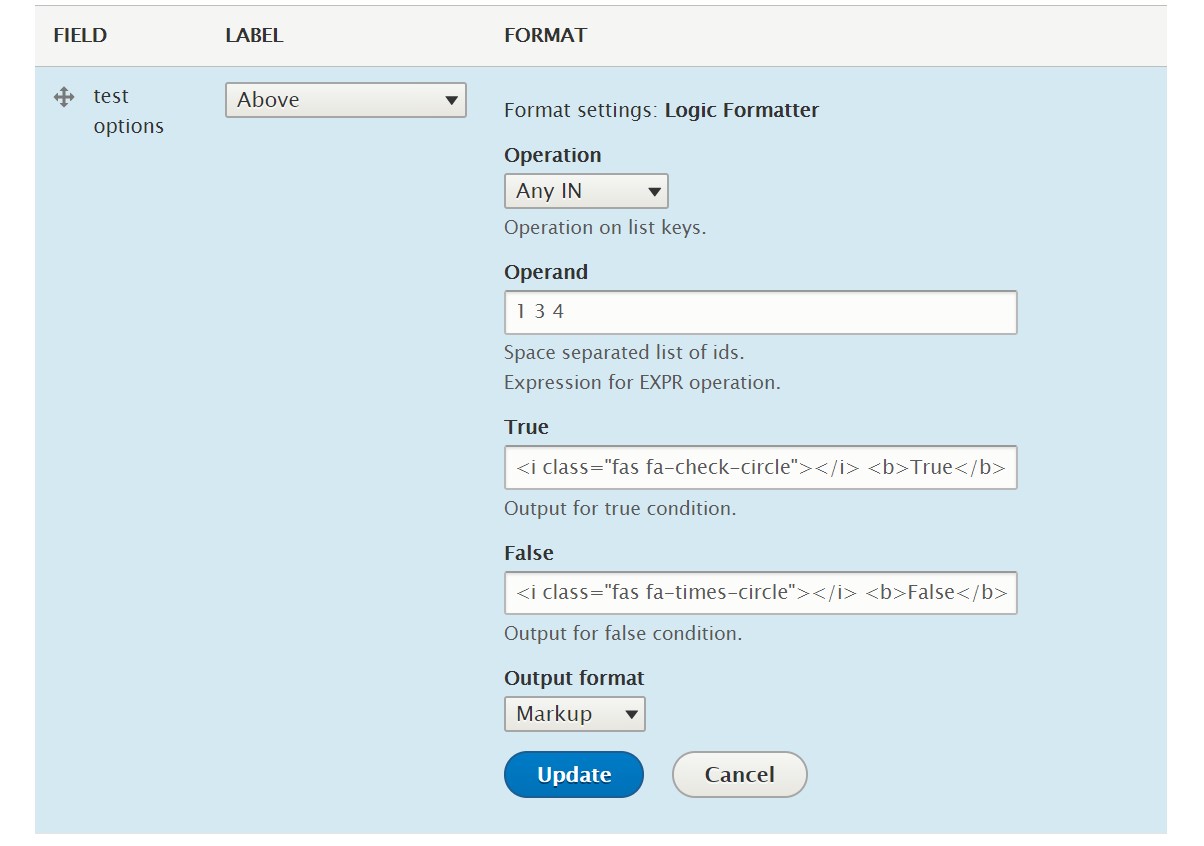Click the arrow on the Any IN select
The image size is (1204, 846).
[x=654, y=191]
